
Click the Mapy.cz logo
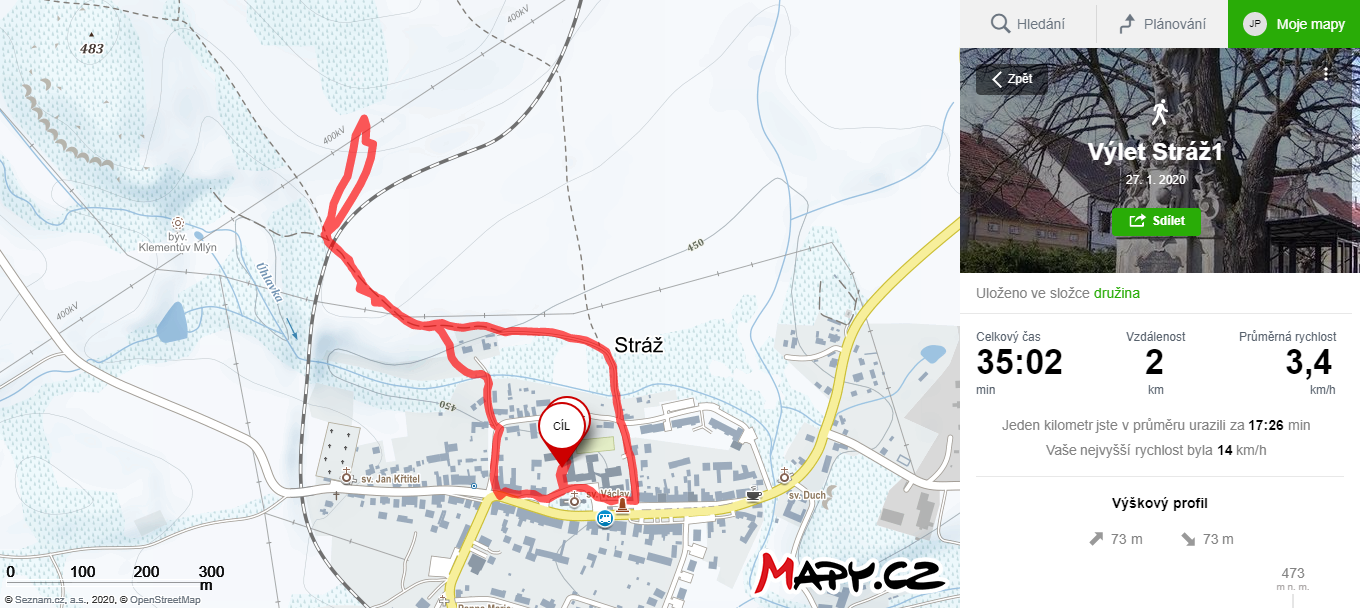(850, 573)
